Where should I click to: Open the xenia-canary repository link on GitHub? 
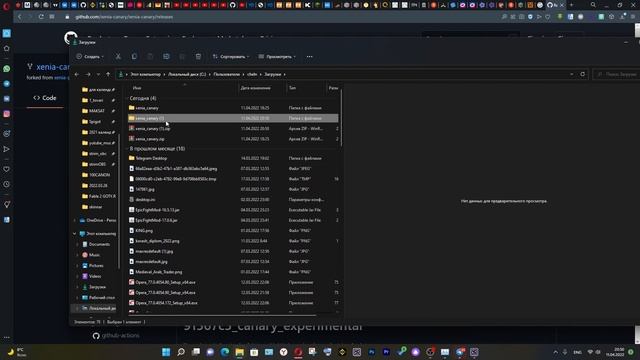[x=52, y=67]
